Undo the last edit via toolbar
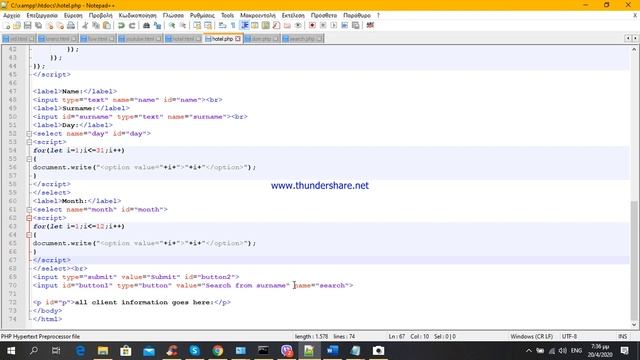The height and width of the screenshot is (360, 640). (121, 25)
